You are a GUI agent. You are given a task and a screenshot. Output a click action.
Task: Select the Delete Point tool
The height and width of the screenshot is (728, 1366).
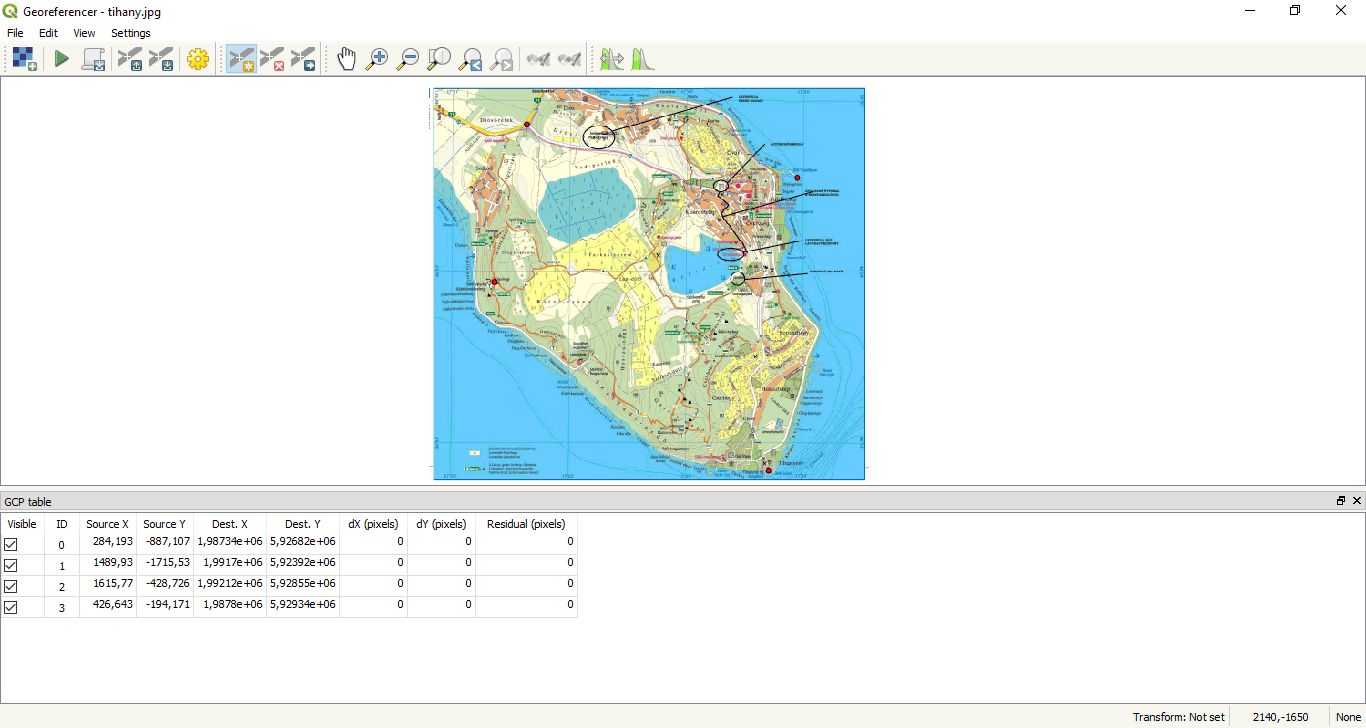272,59
